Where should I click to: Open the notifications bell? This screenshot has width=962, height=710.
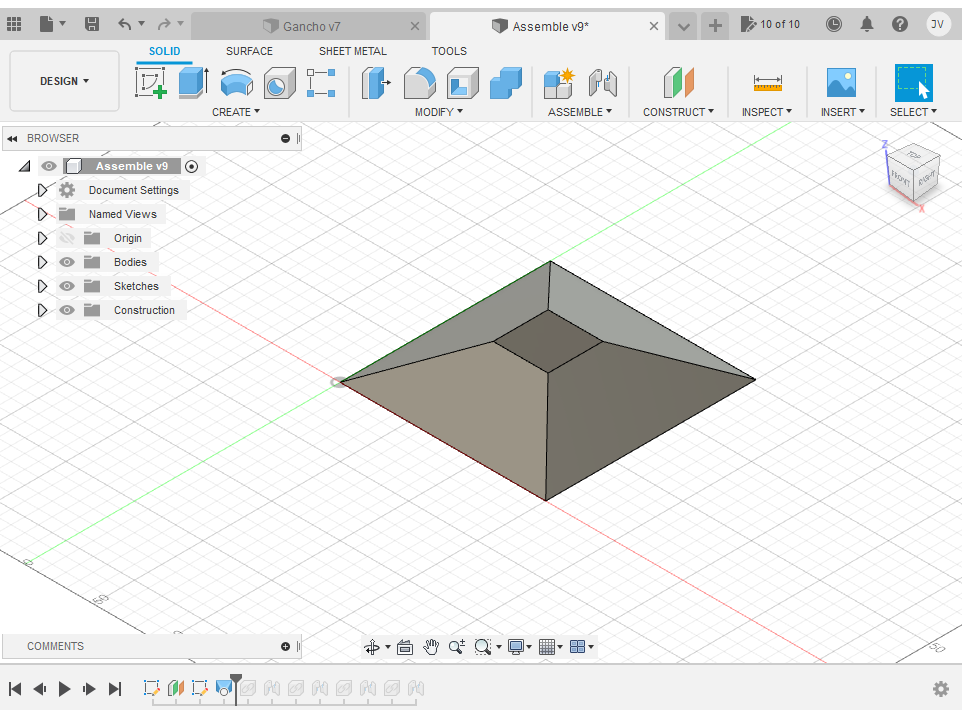click(866, 25)
